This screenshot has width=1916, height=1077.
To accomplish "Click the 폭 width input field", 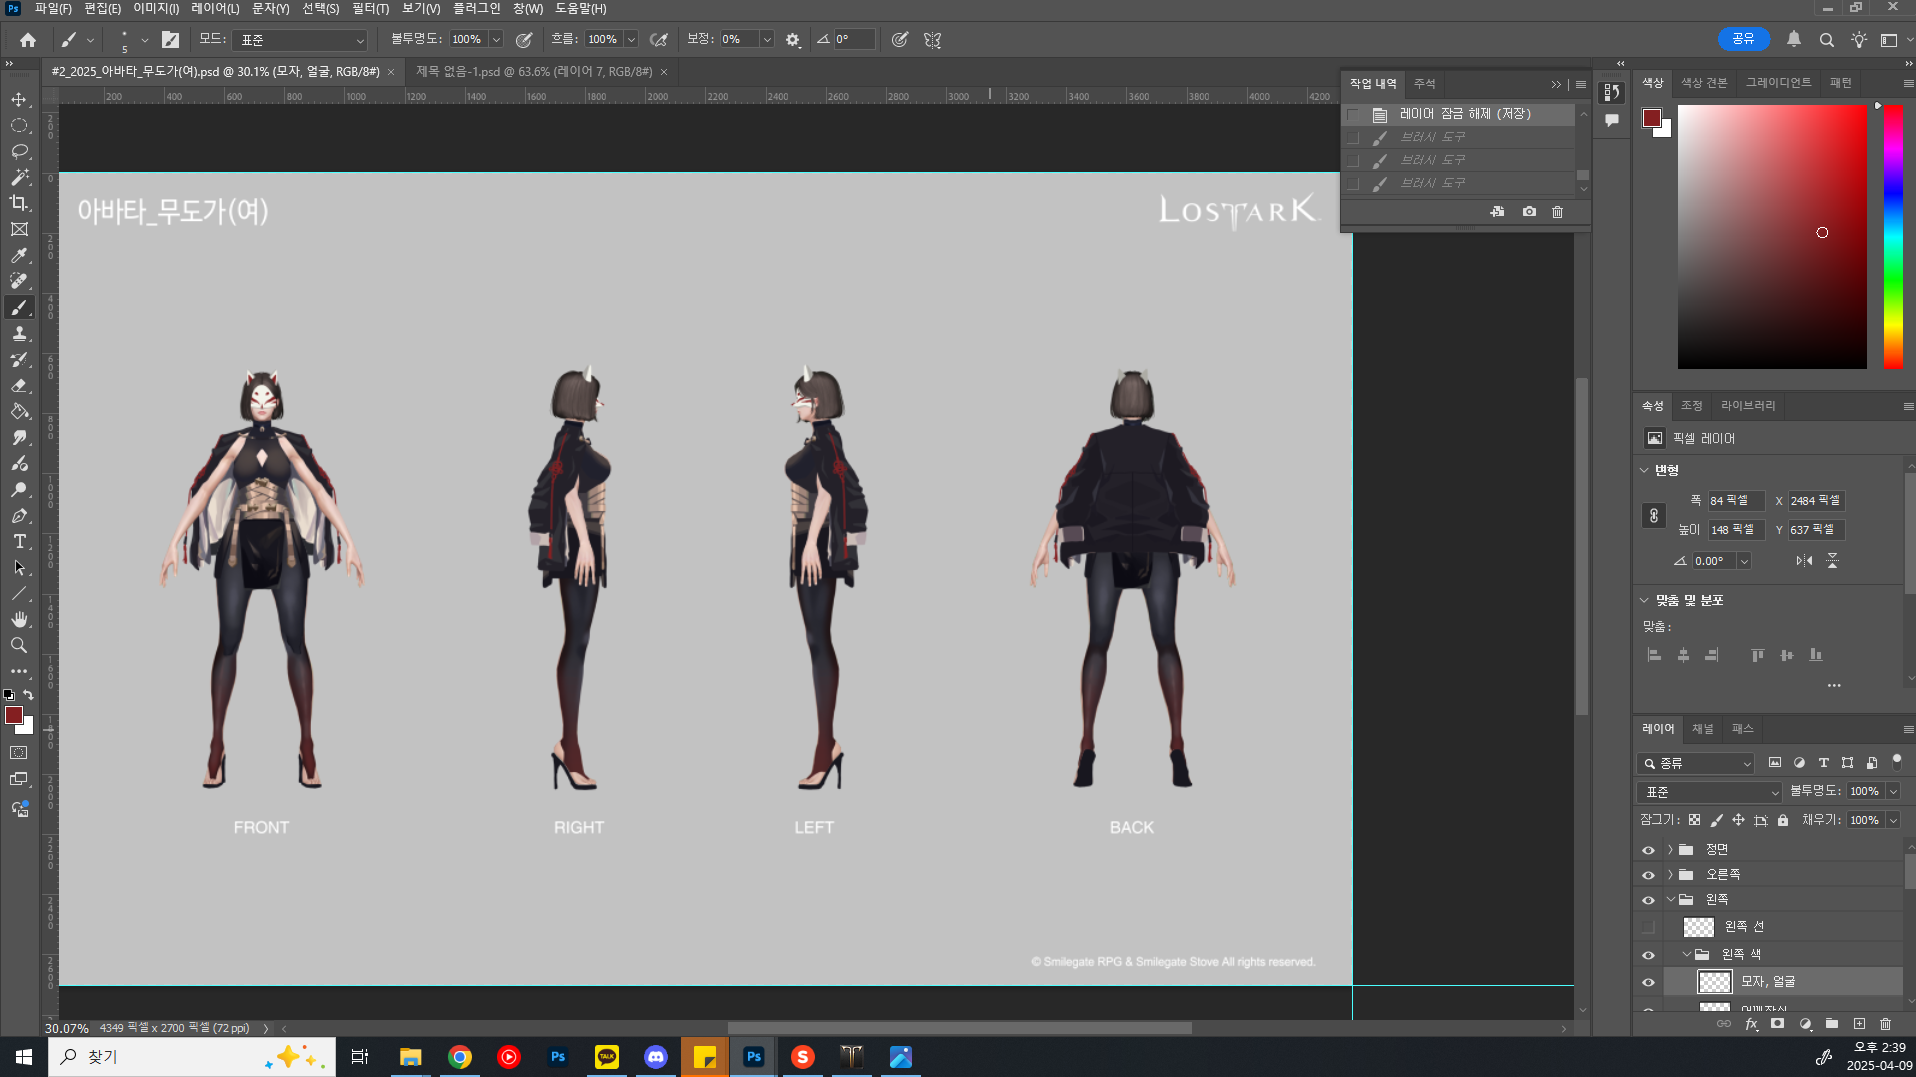I will [x=1735, y=501].
